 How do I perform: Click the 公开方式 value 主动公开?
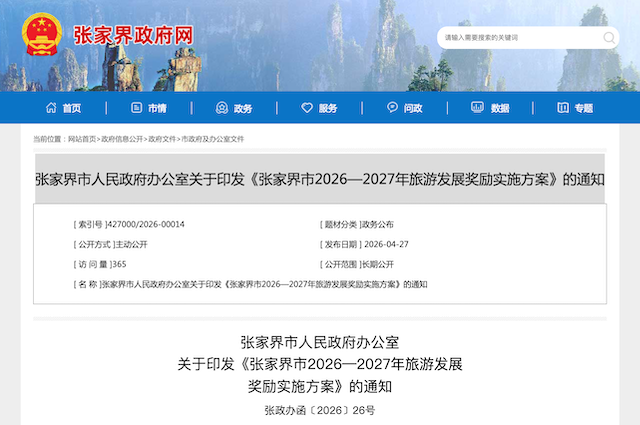point(131,245)
